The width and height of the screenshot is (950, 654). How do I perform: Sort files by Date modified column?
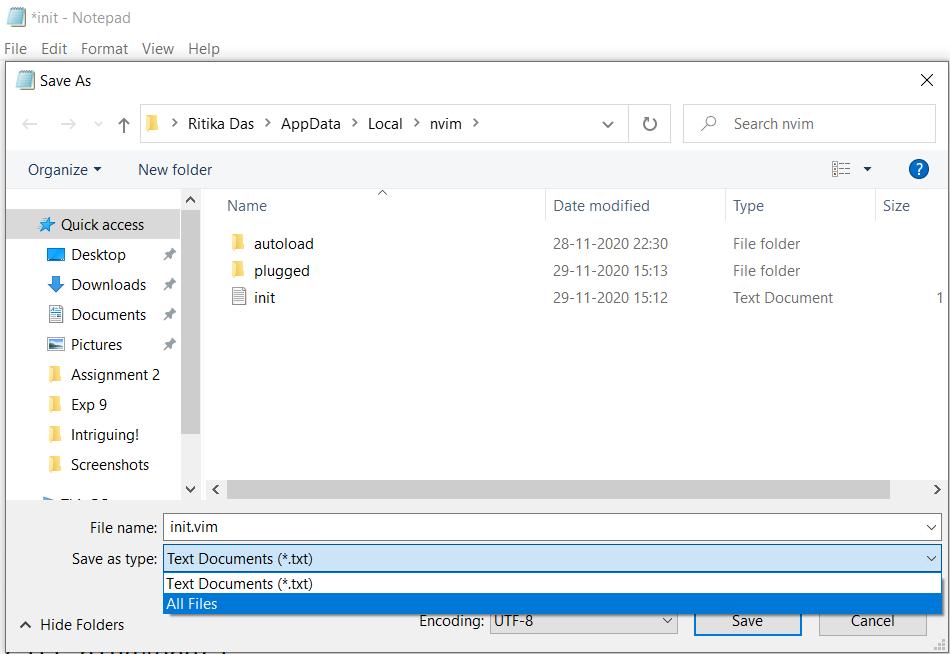pyautogui.click(x=601, y=206)
